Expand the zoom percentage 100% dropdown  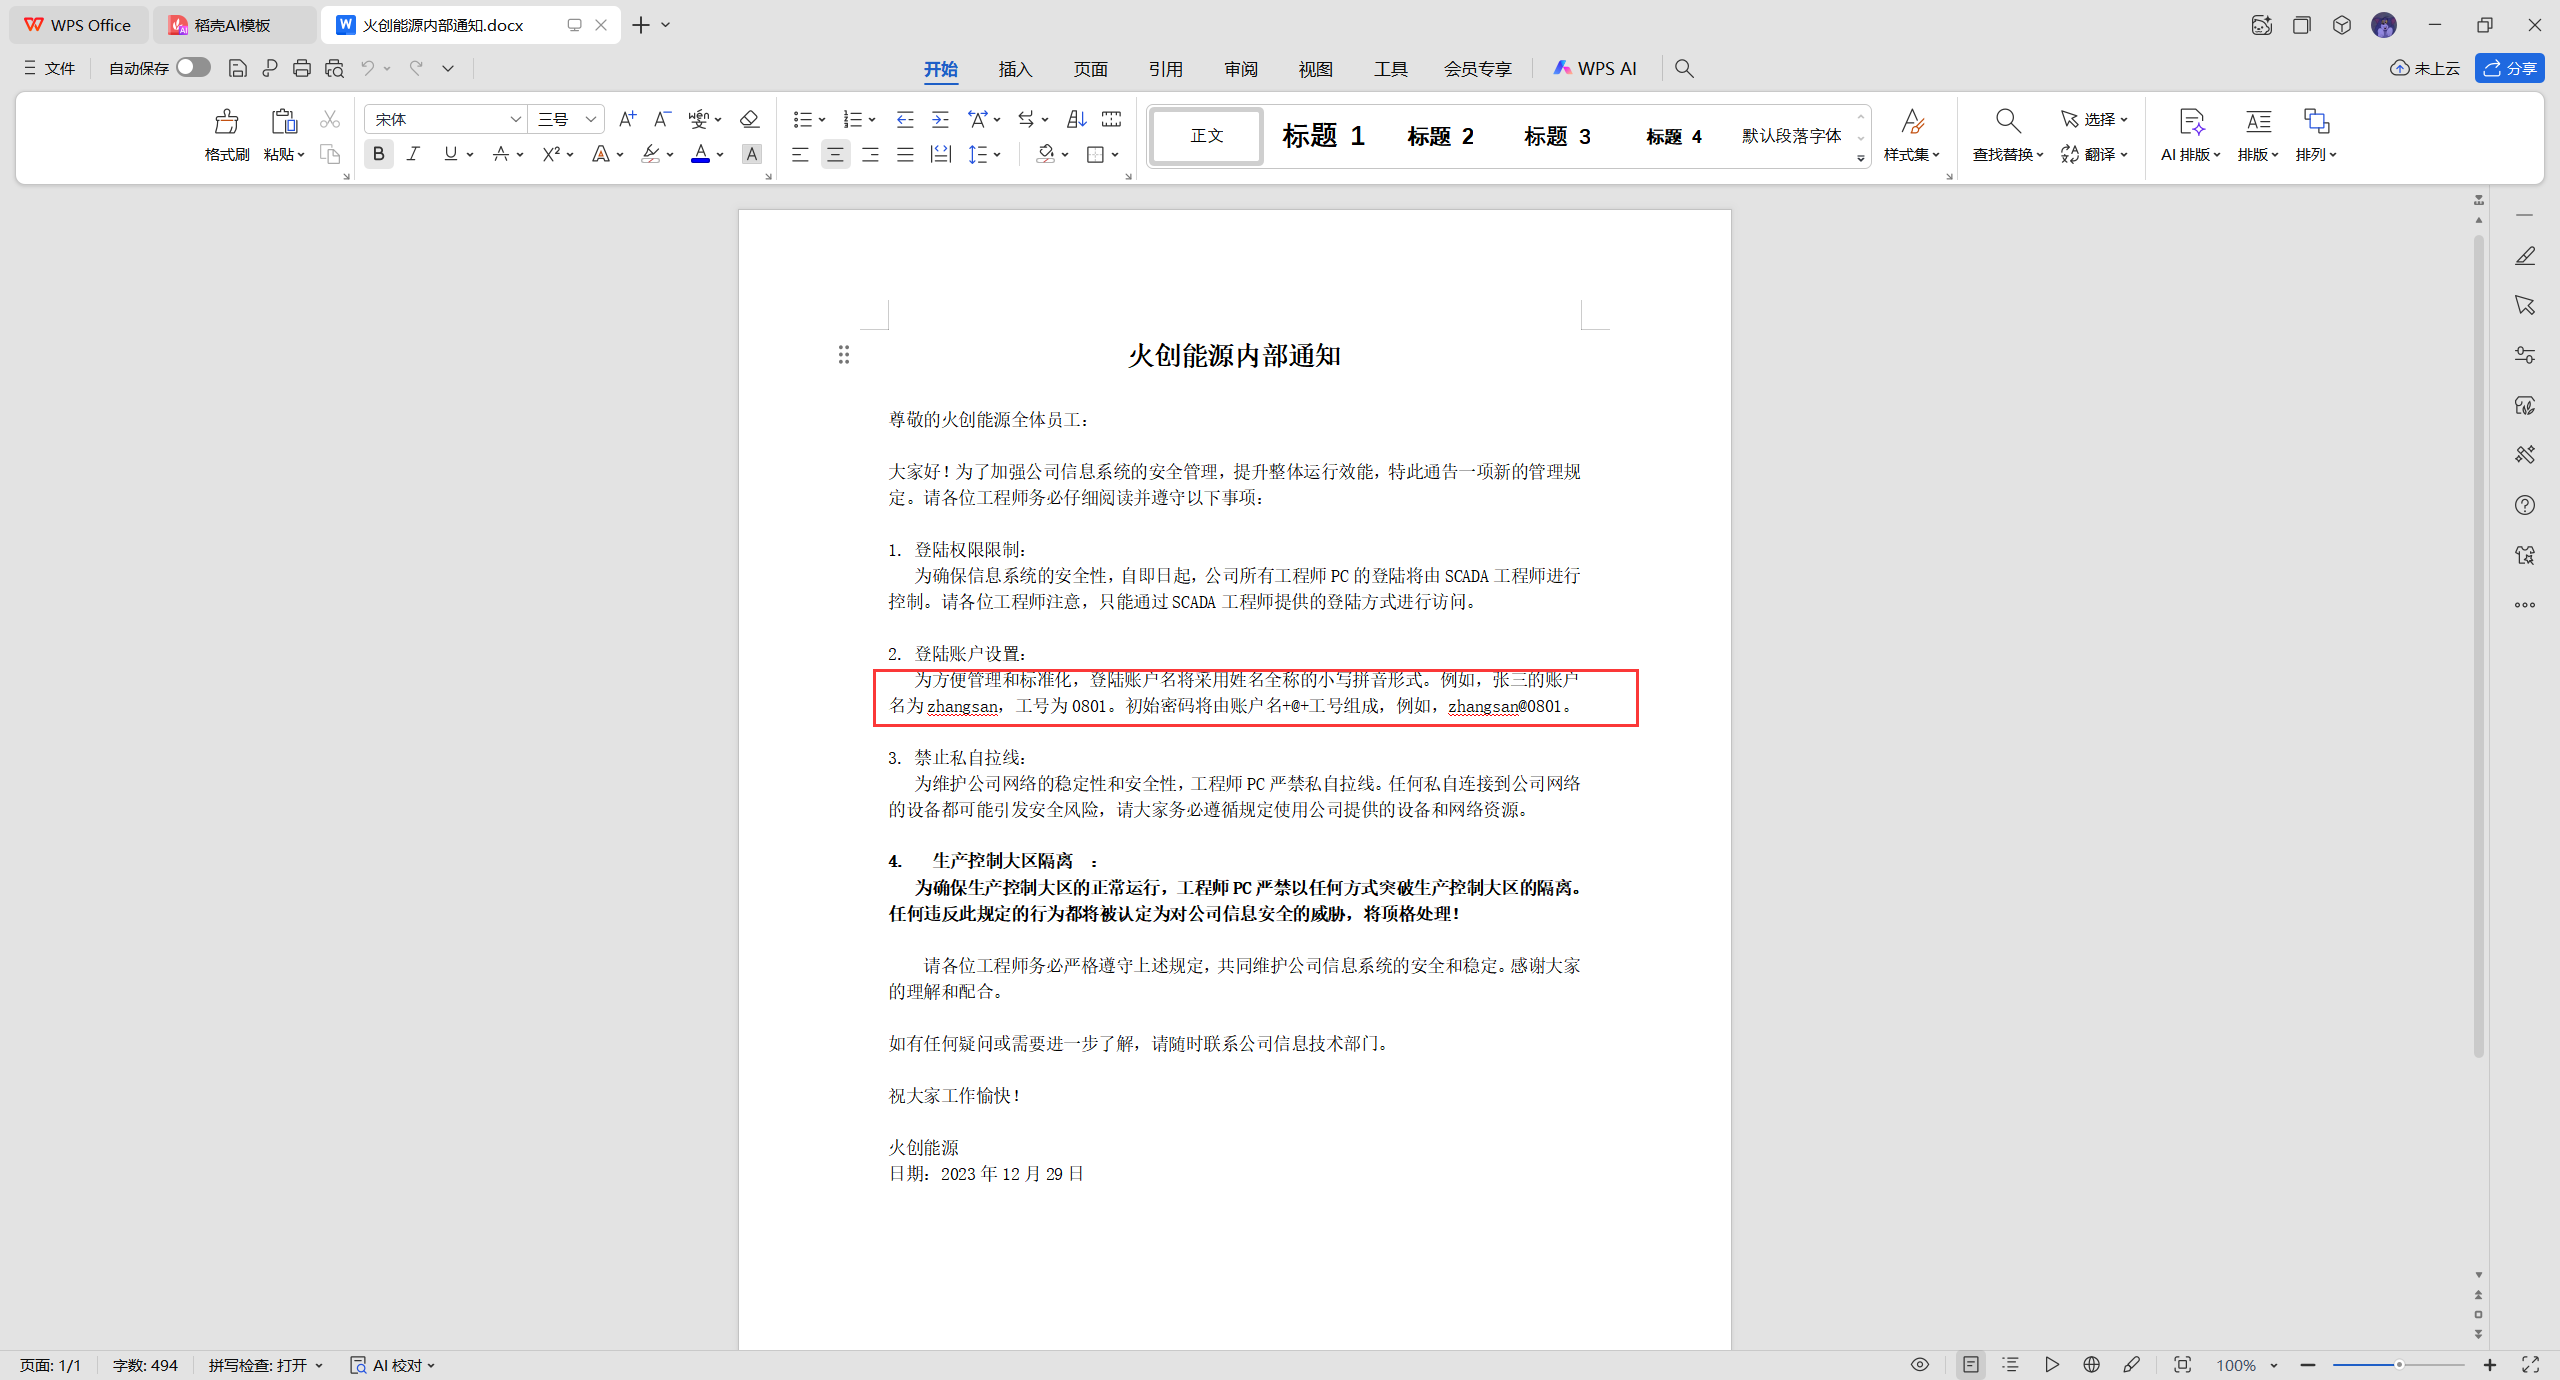pyautogui.click(x=2273, y=1365)
